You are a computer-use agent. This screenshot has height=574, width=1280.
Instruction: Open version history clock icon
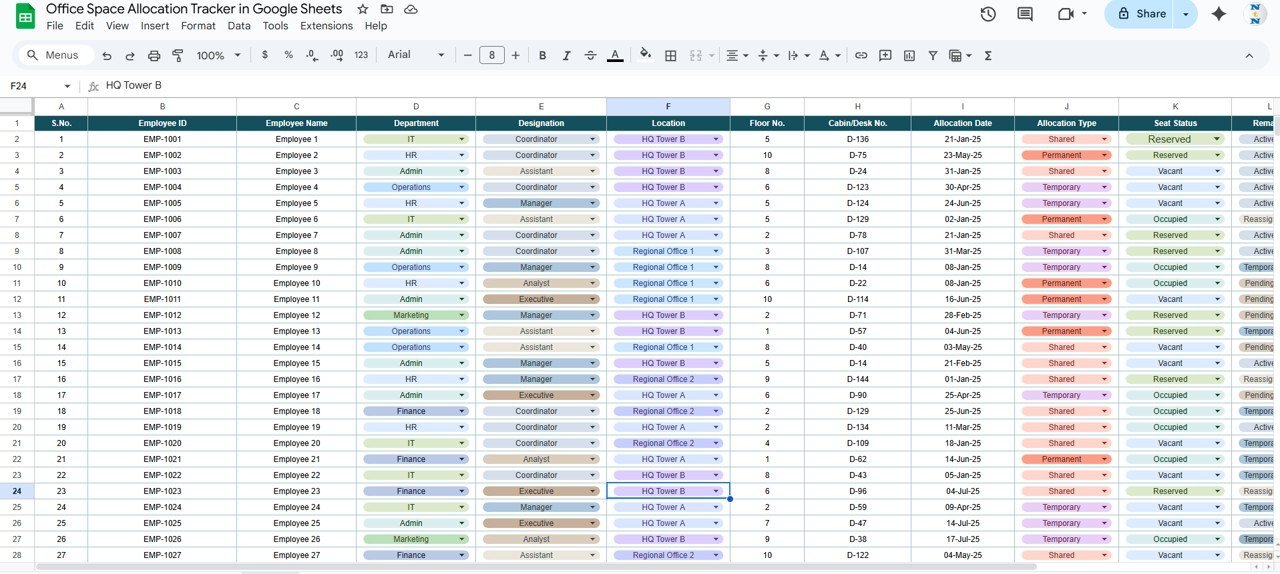click(988, 14)
